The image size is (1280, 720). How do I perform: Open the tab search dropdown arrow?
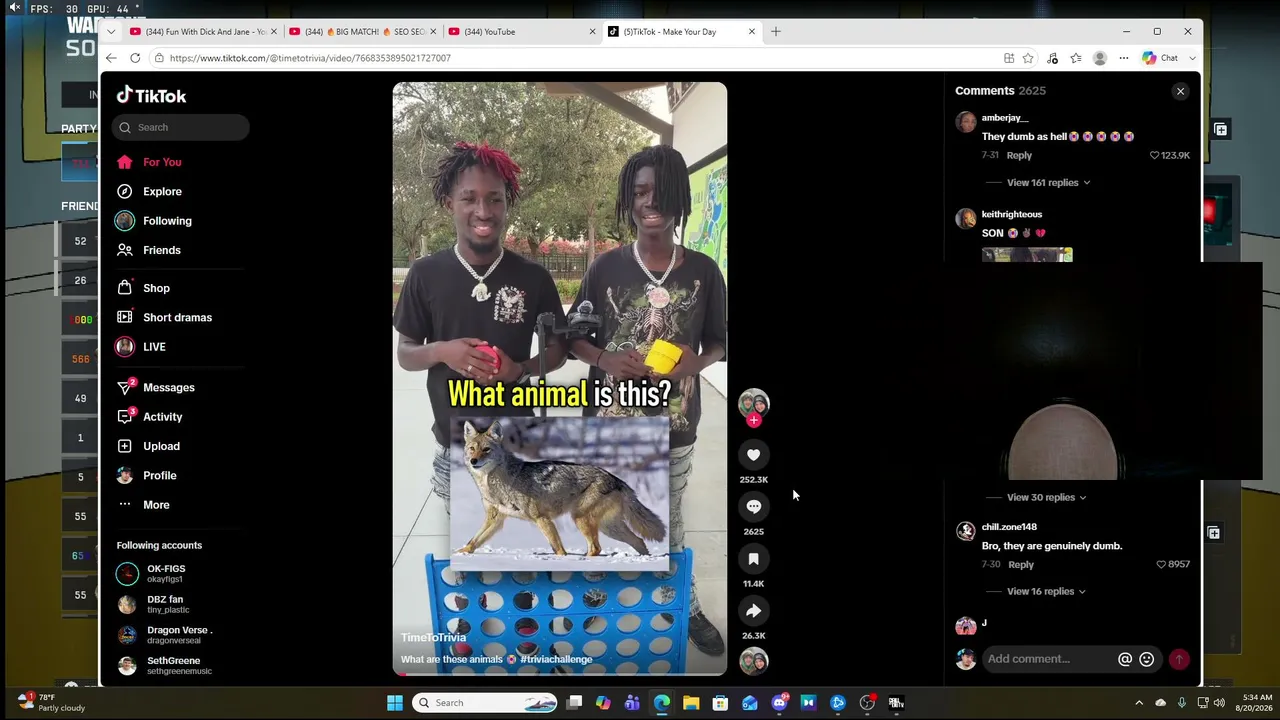pyautogui.click(x=111, y=32)
